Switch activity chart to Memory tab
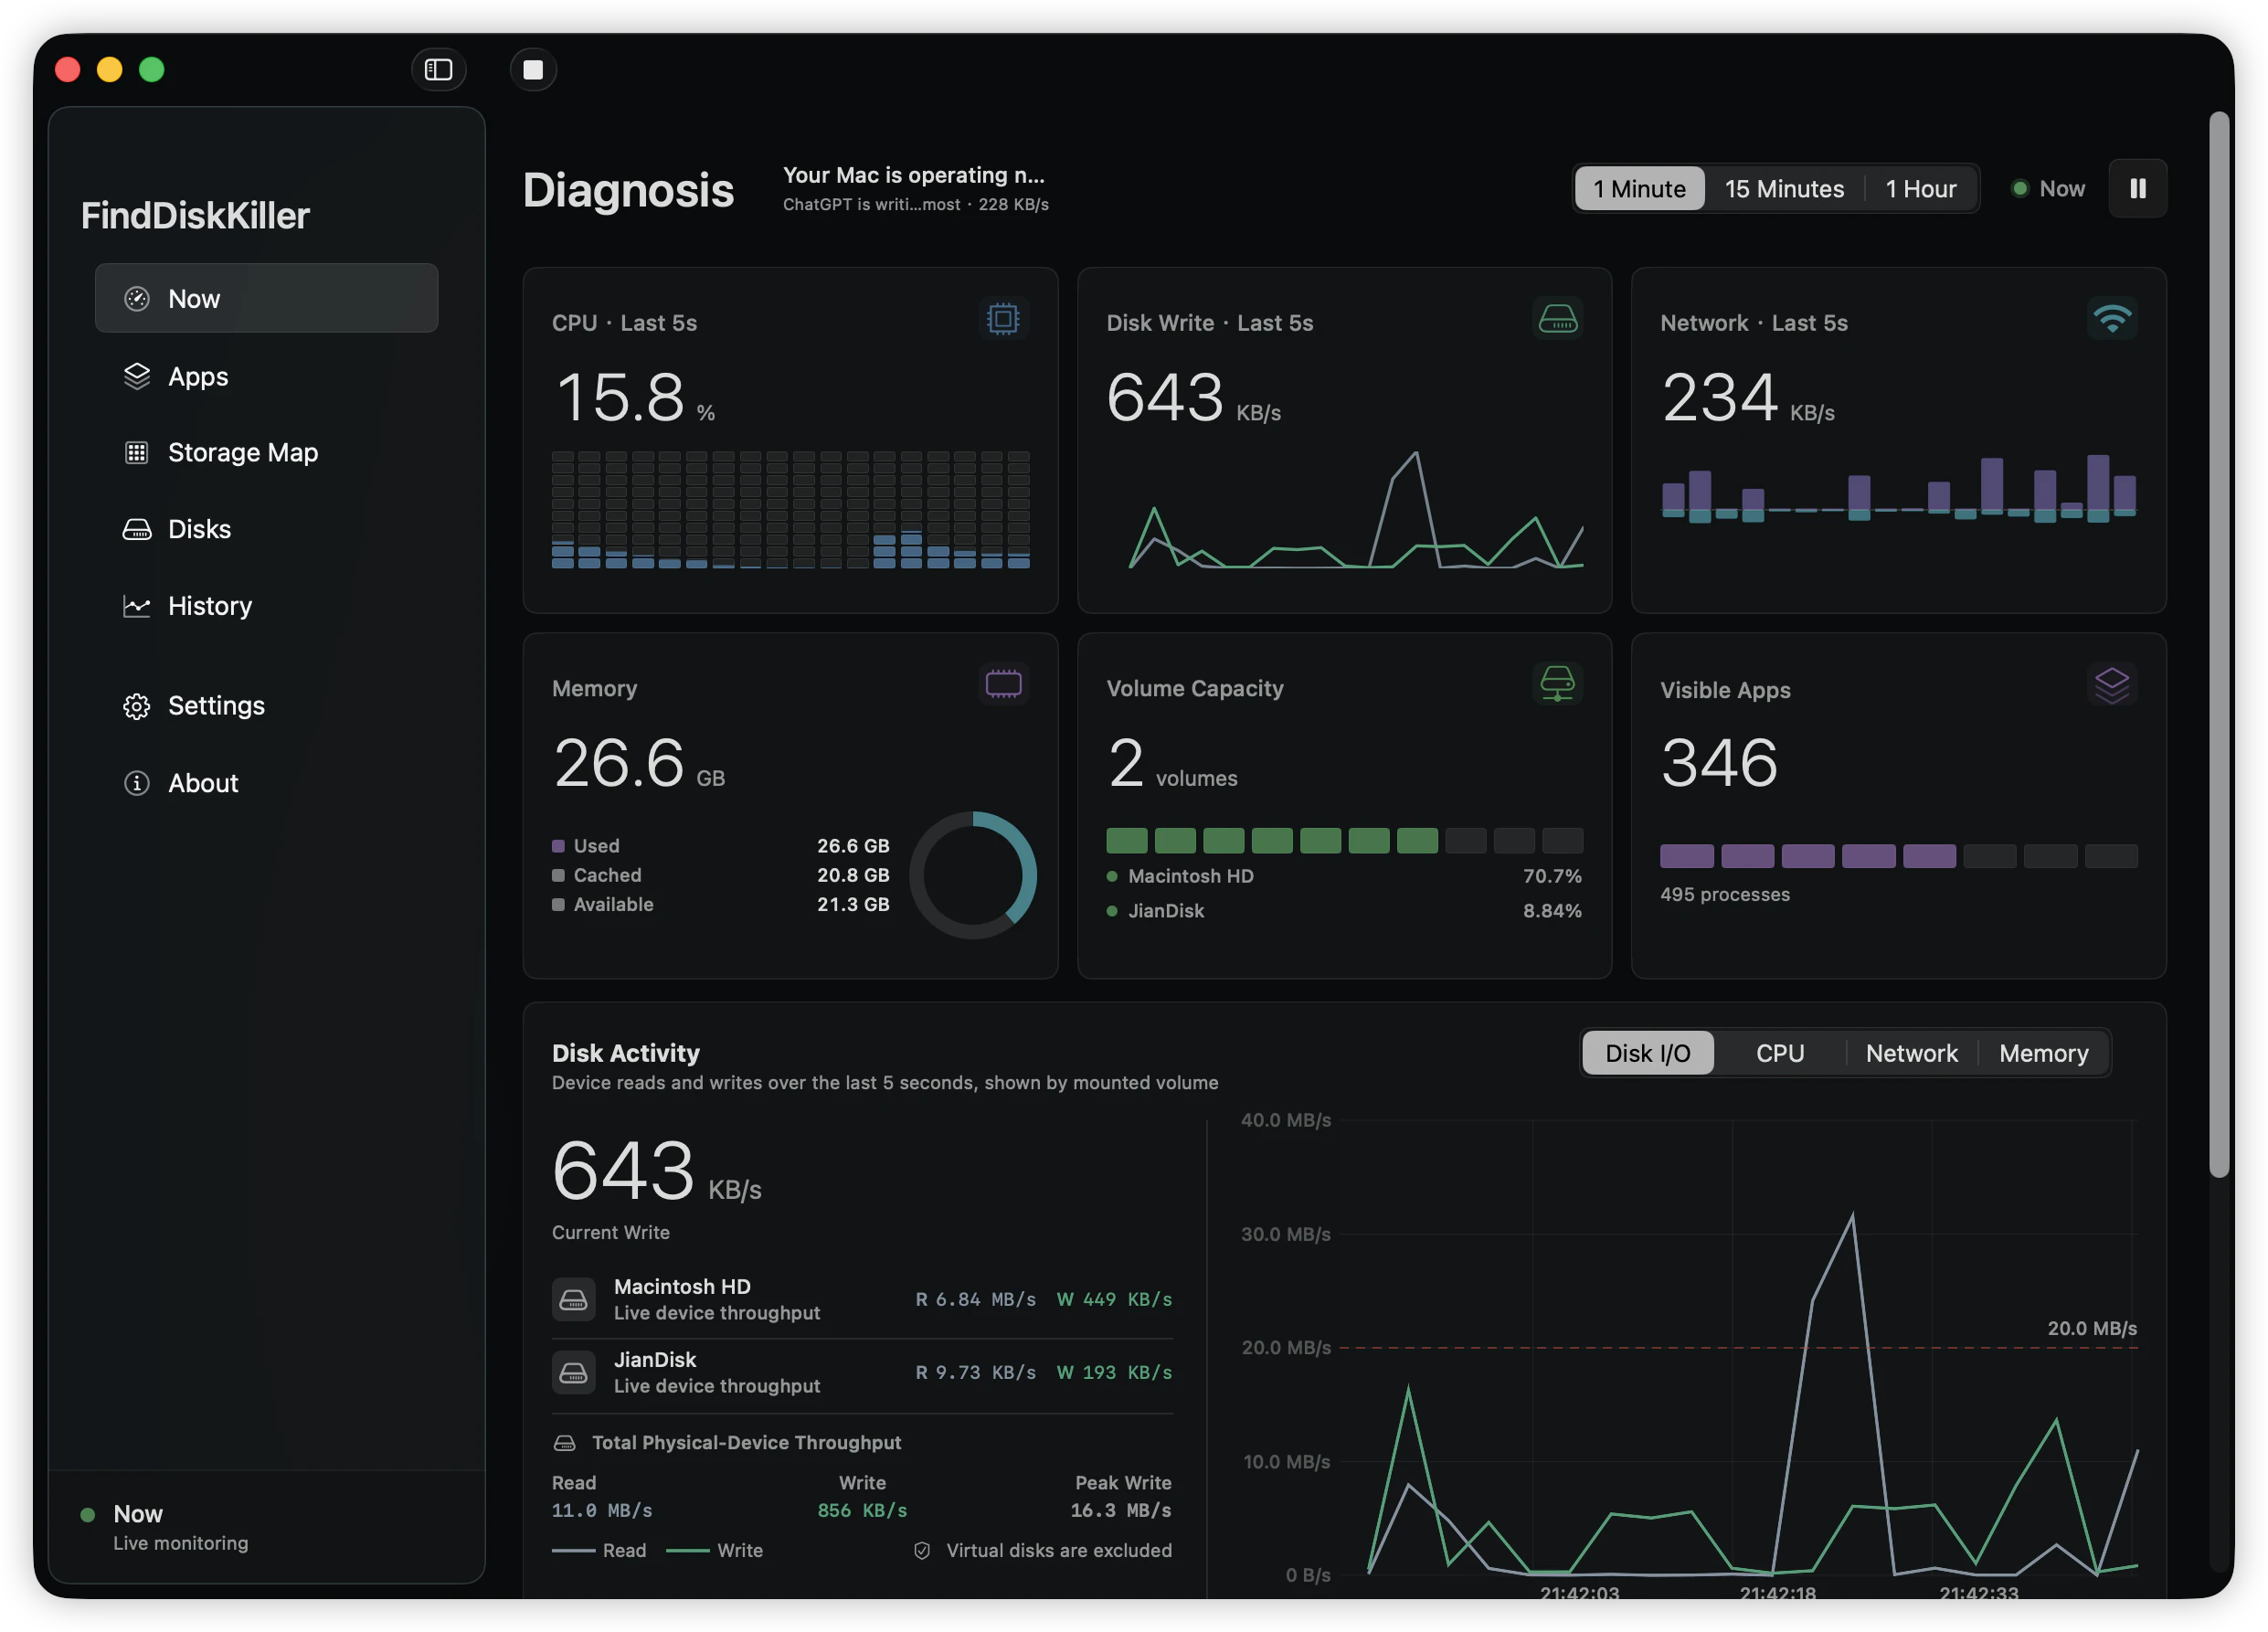This screenshot has width=2268, height=1632. pyautogui.click(x=2044, y=1053)
